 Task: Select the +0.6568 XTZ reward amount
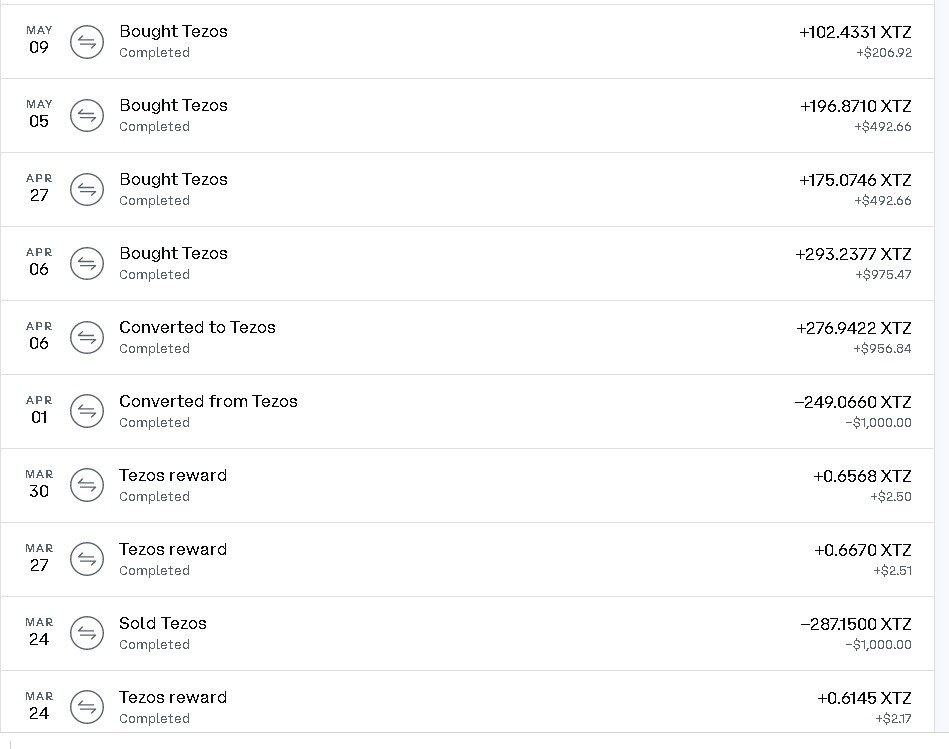click(x=862, y=477)
